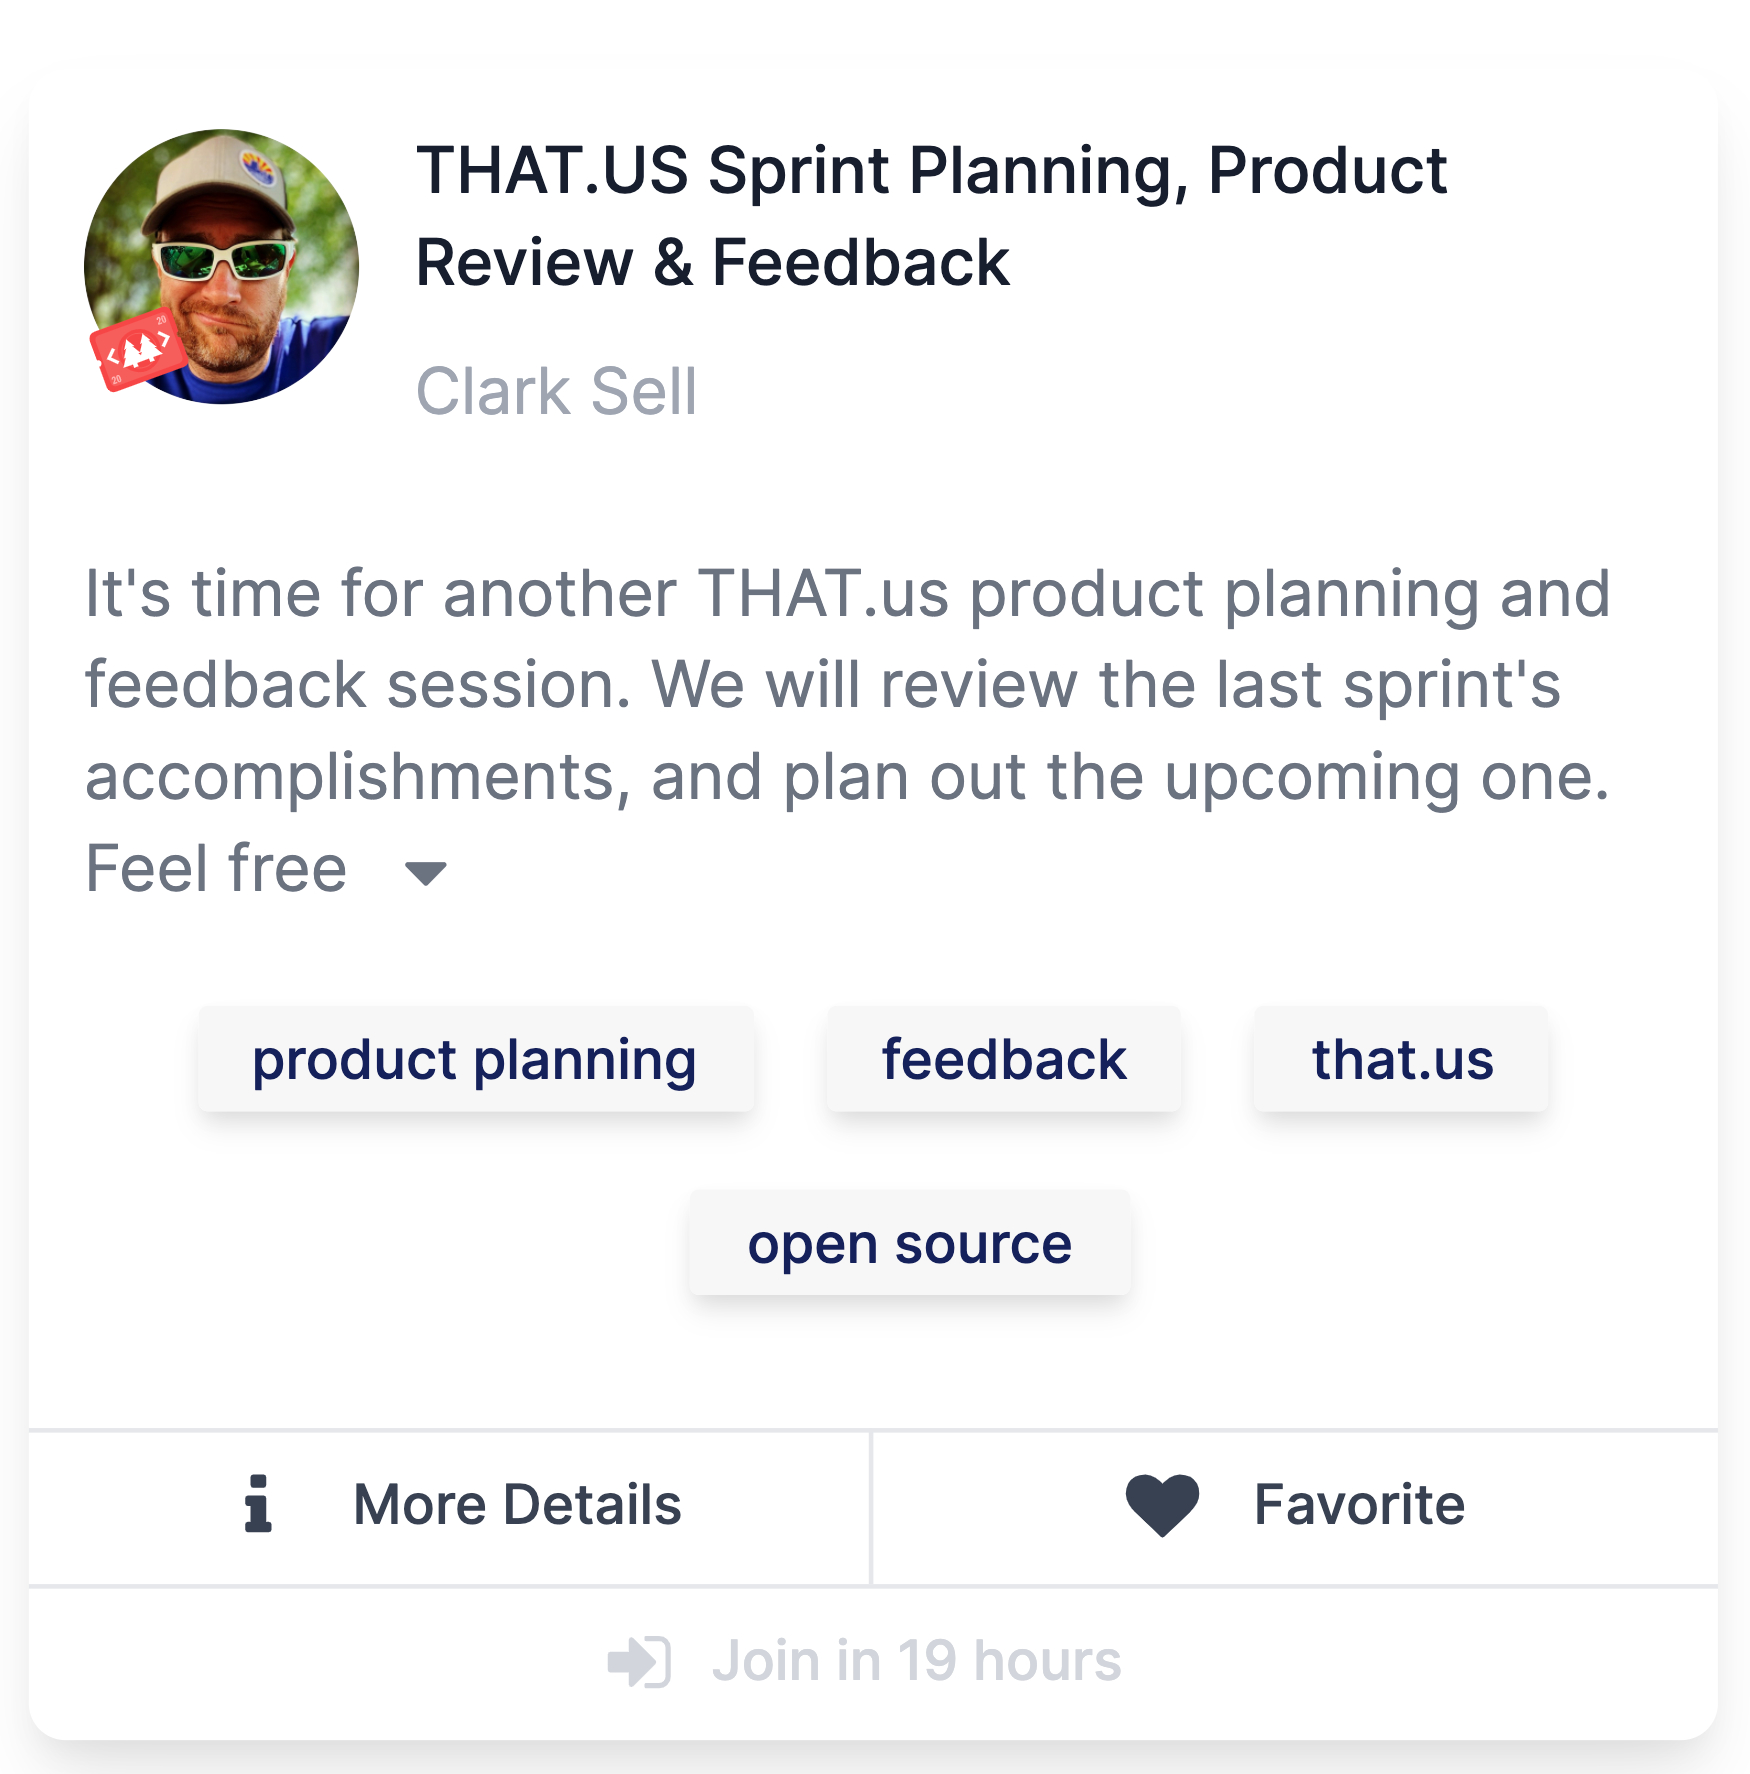Viewport: 1750px width, 1774px height.
Task: Select the 'product planning' tag
Action: click(x=475, y=1060)
